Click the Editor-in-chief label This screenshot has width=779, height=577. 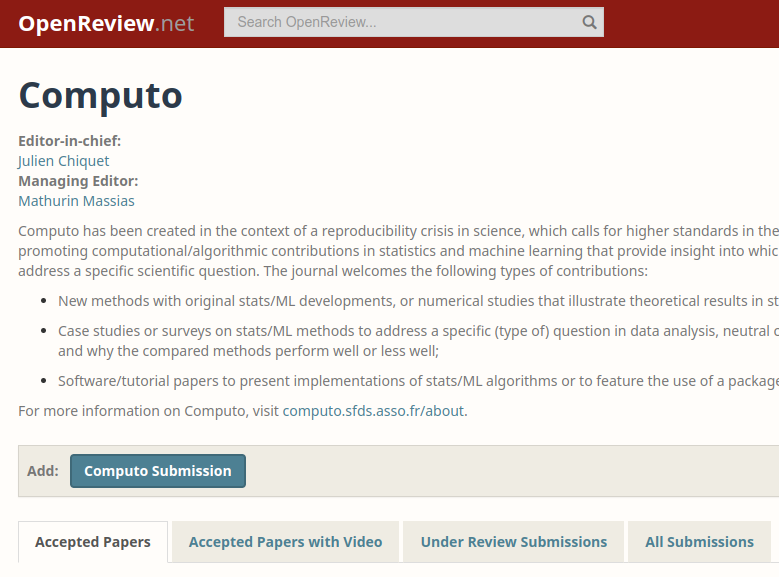point(70,141)
